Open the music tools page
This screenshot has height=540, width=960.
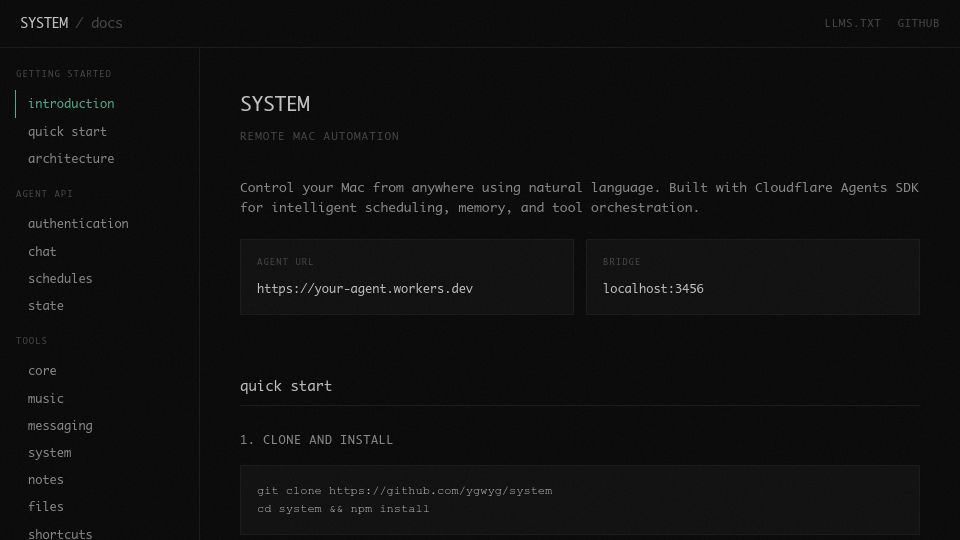click(46, 399)
